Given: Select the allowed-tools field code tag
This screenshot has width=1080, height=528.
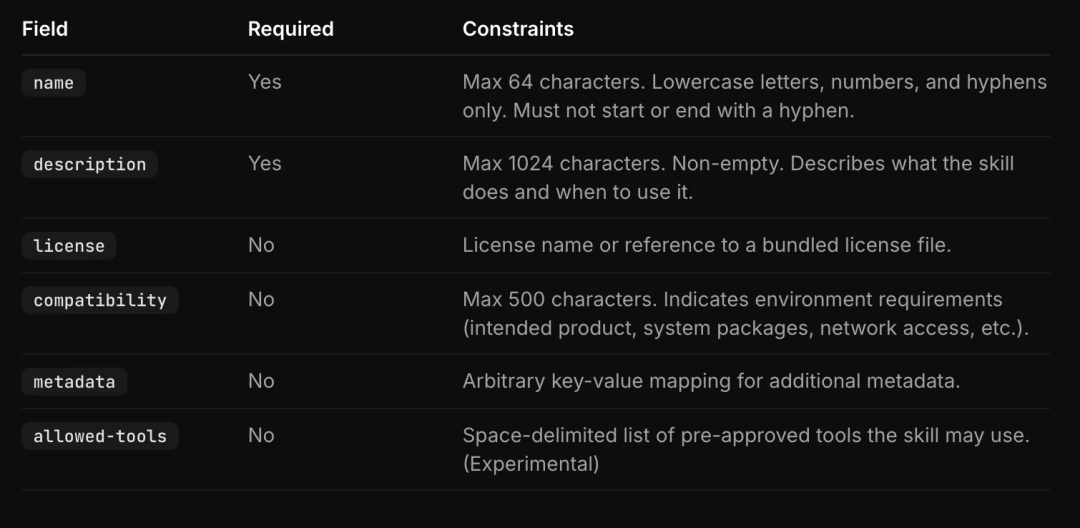Looking at the screenshot, I should pos(100,436).
